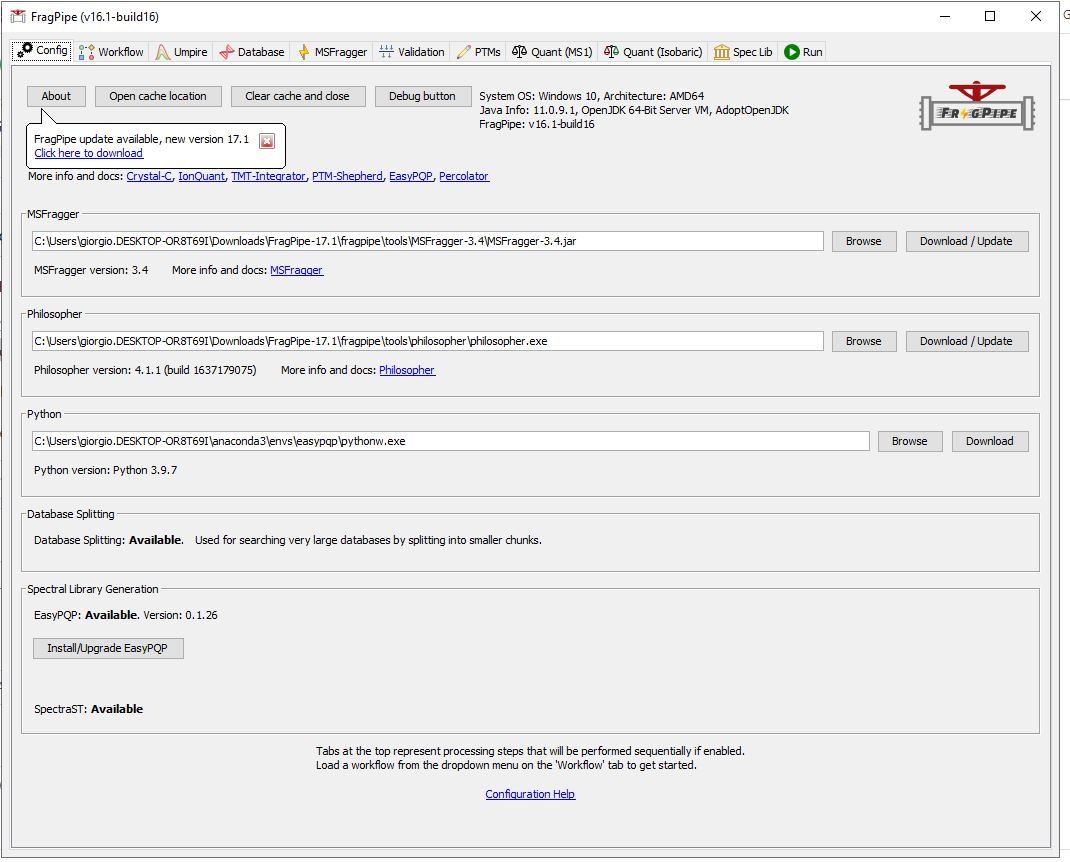Viewport: 1070px width, 862px height.
Task: Click the Install/Upgrade EasyPQP button
Action: tap(108, 648)
